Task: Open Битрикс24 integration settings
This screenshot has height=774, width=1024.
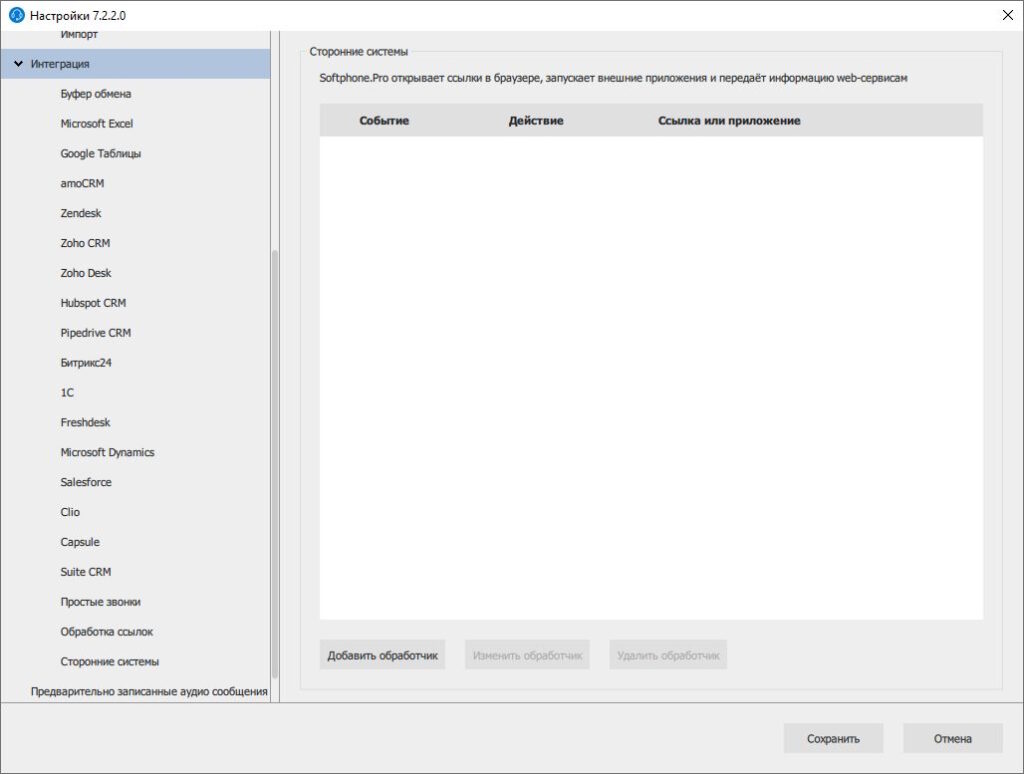Action: coord(86,363)
